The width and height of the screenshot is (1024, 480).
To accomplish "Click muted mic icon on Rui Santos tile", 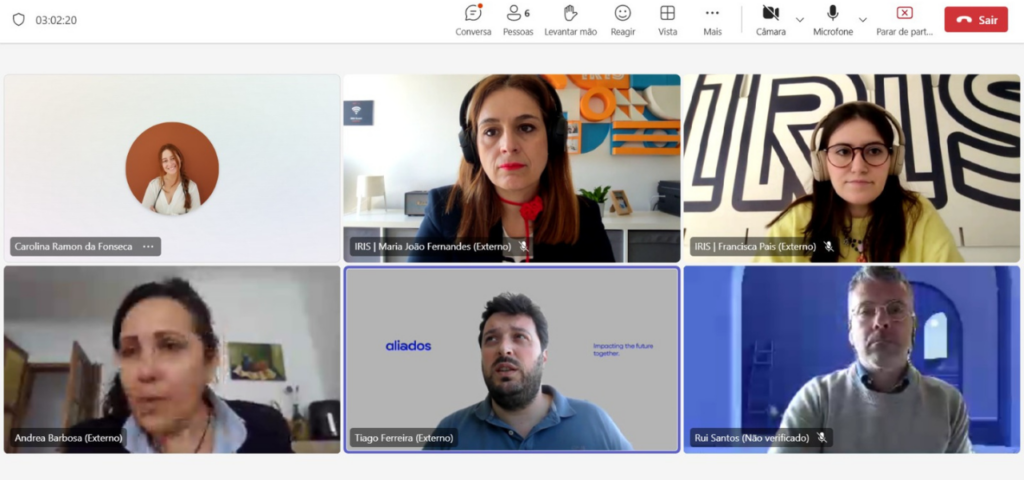I will 821,438.
